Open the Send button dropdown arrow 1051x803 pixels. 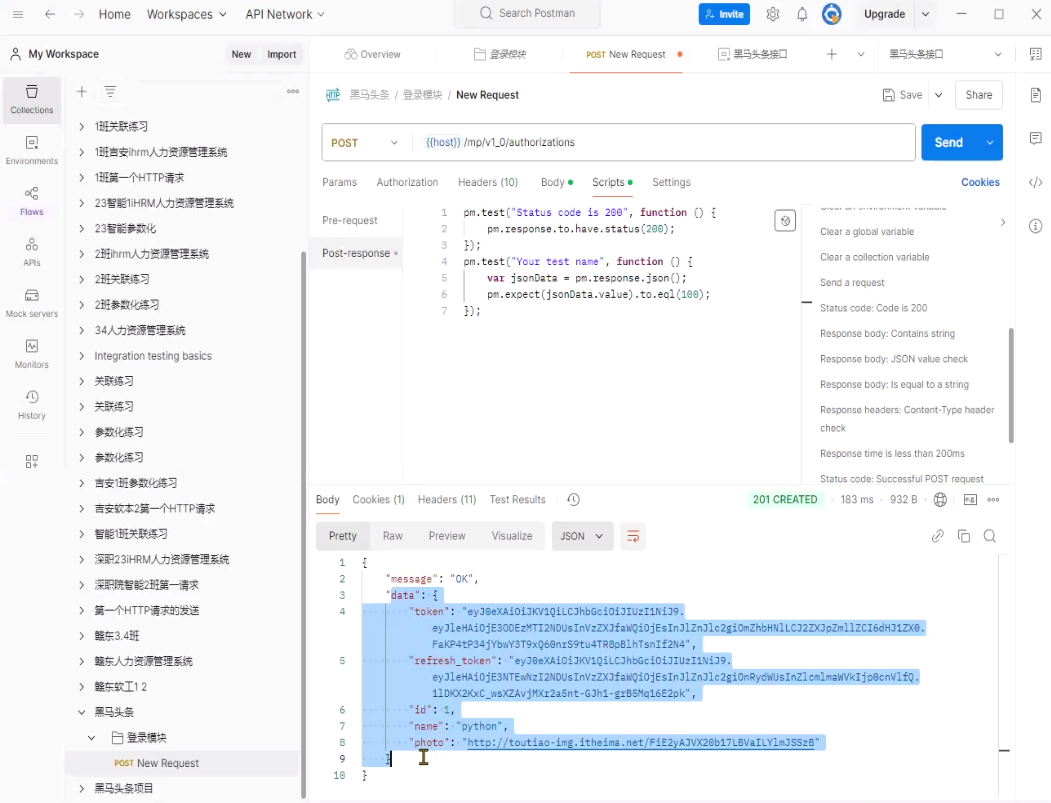[990, 142]
